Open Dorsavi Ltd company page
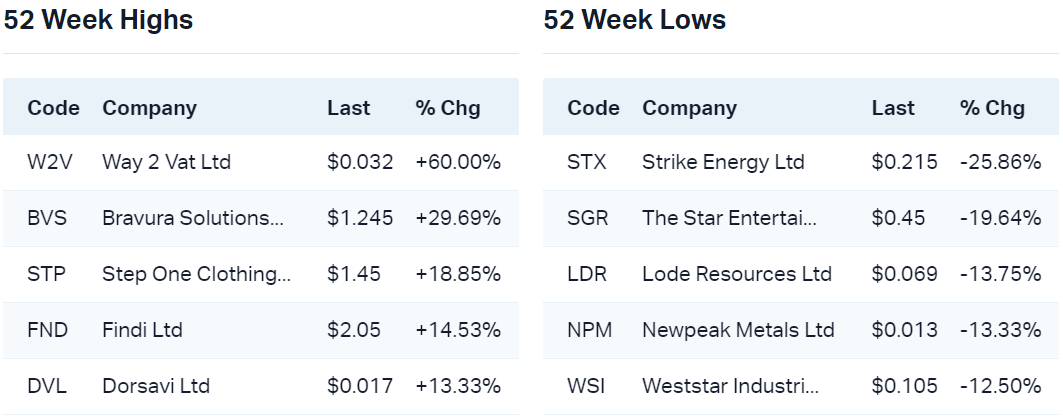 (x=155, y=386)
